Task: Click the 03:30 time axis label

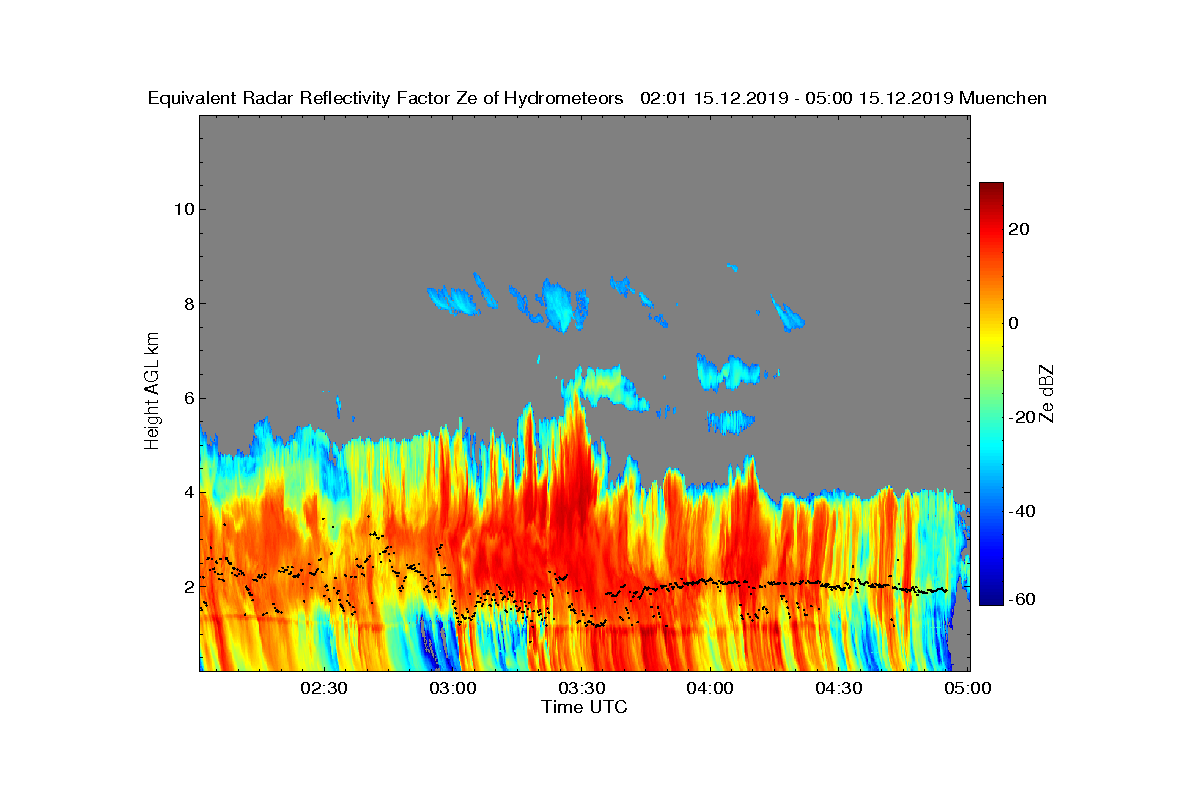Action: [582, 689]
